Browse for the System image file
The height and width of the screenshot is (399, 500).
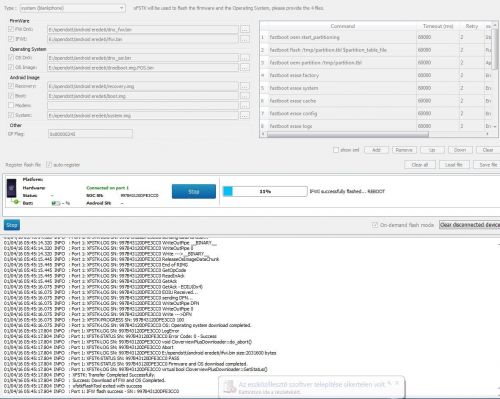pyautogui.click(x=245, y=115)
